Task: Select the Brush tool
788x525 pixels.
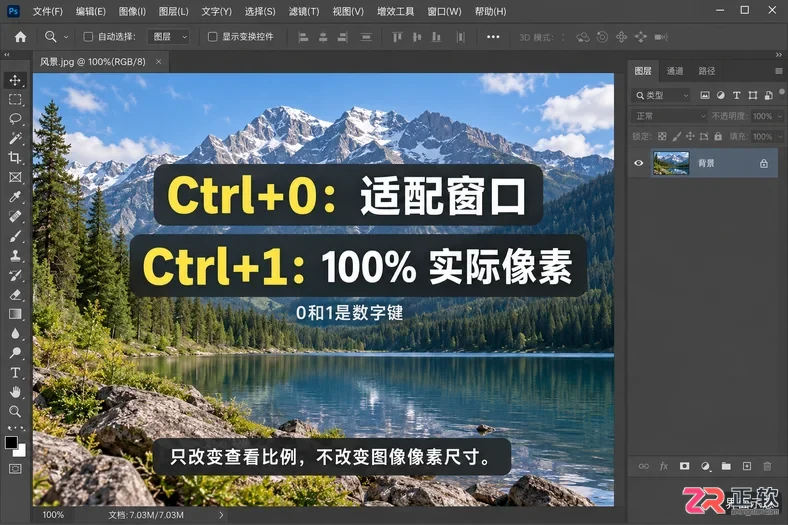Action: pyautogui.click(x=15, y=236)
